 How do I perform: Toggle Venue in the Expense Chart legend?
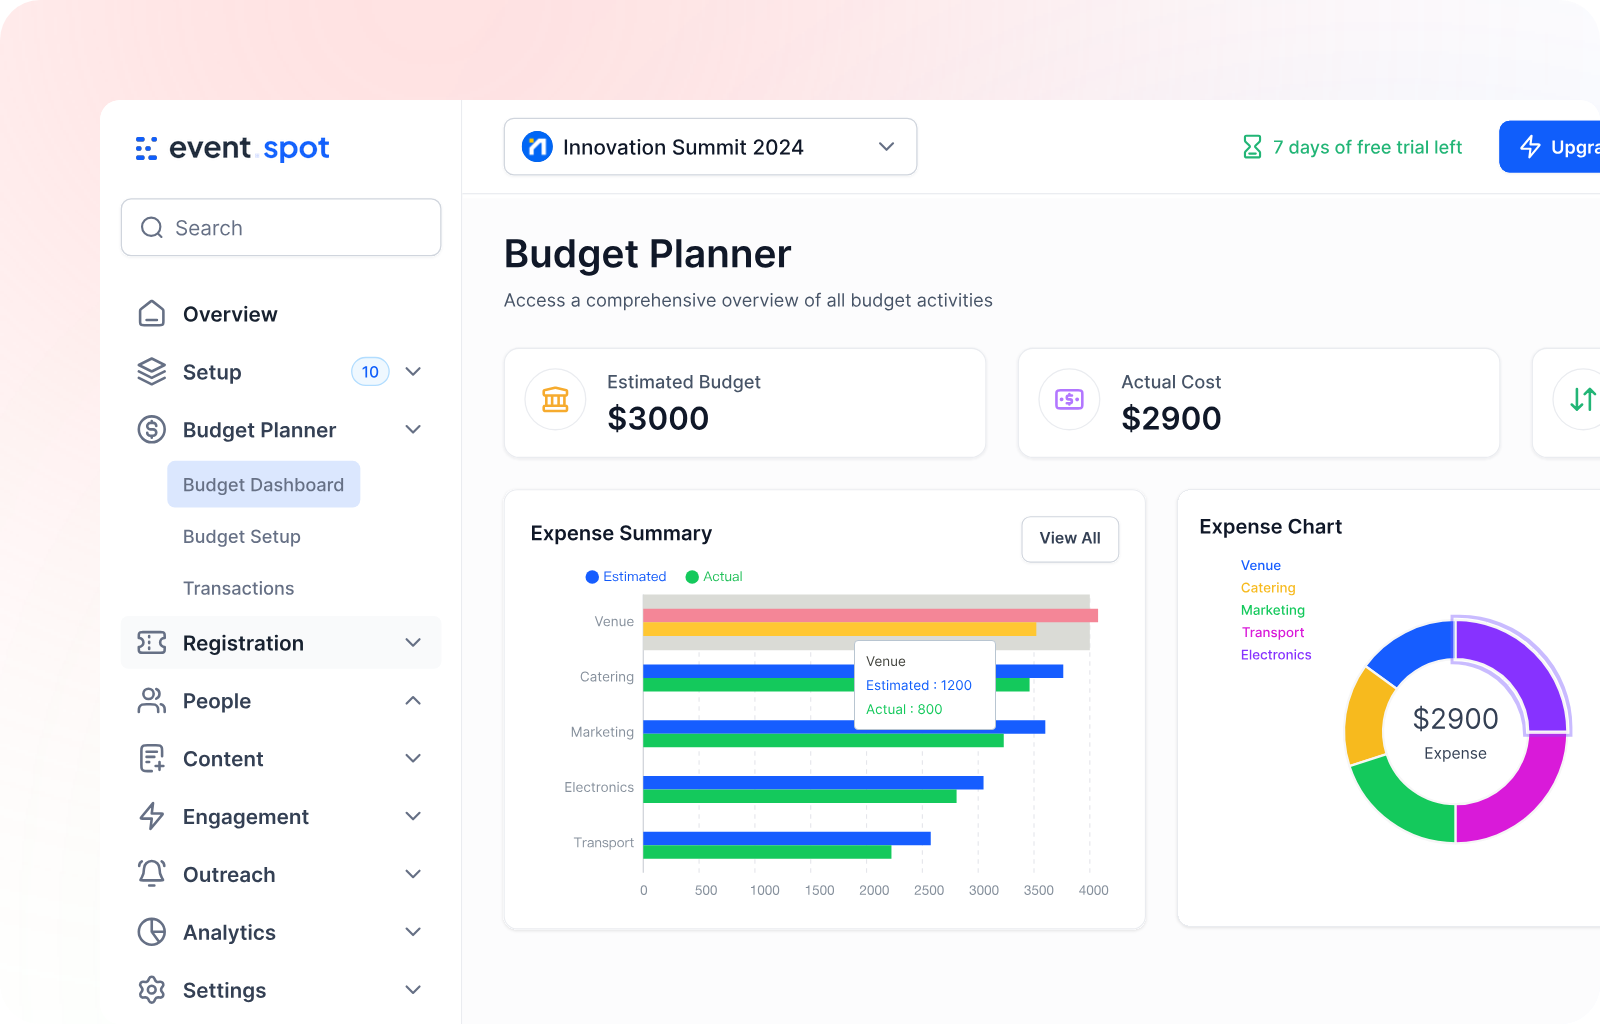coord(1261,566)
